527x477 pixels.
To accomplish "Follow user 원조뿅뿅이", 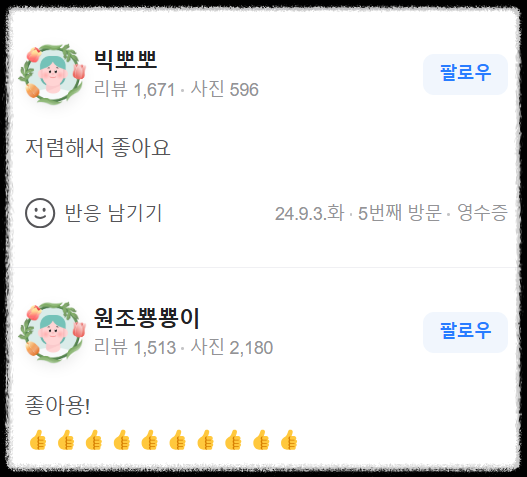I will 465,332.
